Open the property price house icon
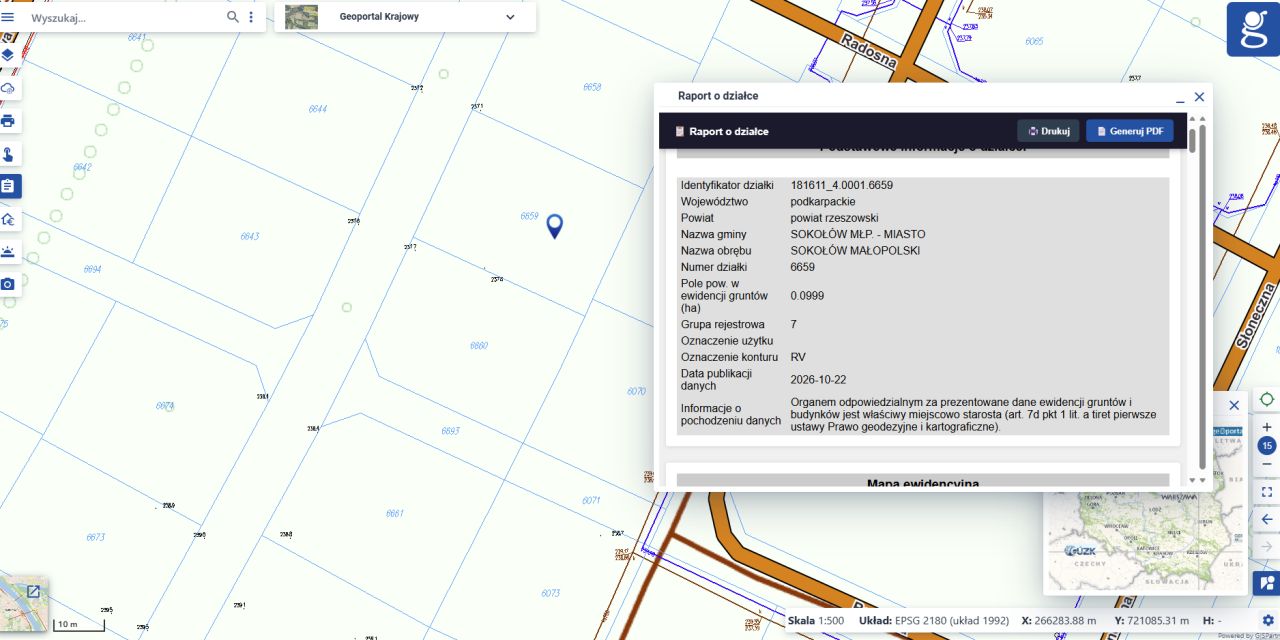Viewport: 1280px width, 640px height. click(x=8, y=219)
